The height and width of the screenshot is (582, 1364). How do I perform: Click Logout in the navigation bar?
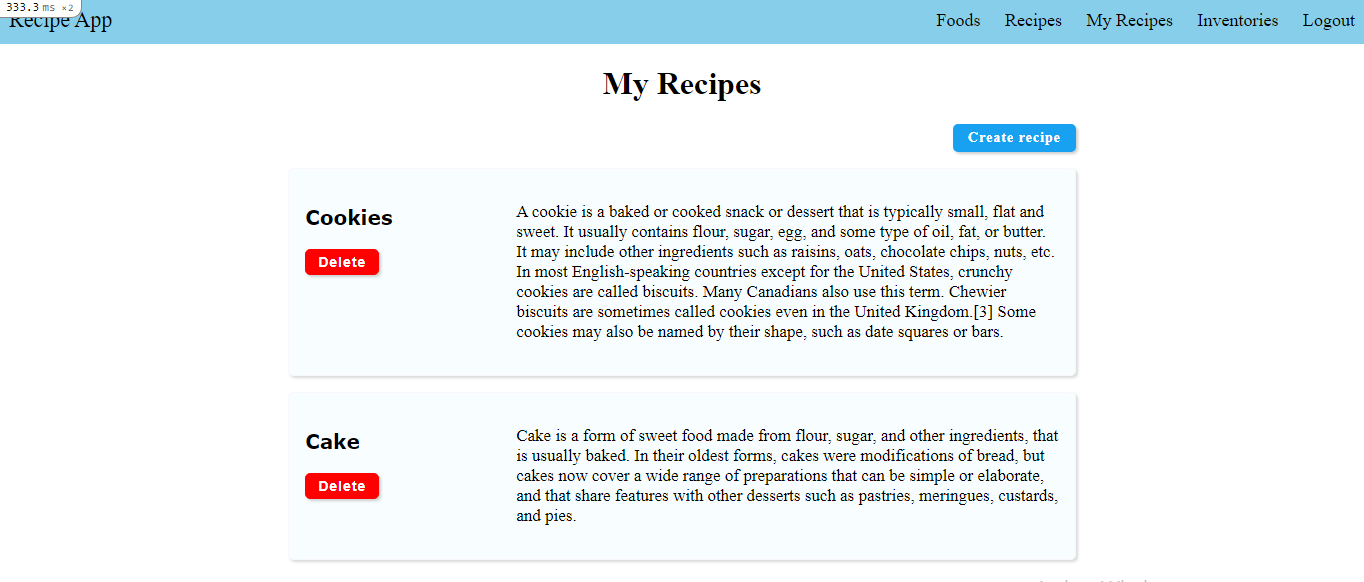1328,20
